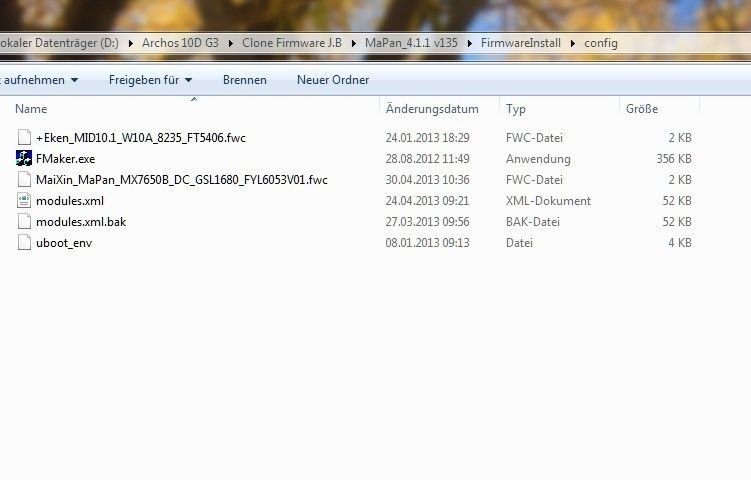
Task: Sort by the Typ column header
Action: click(515, 109)
